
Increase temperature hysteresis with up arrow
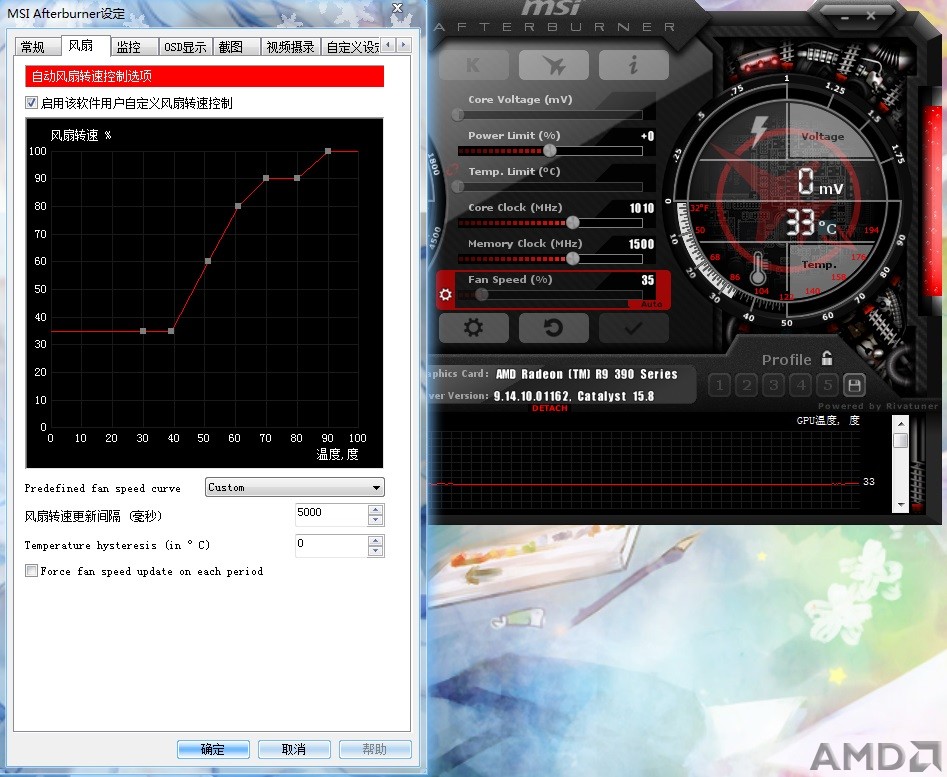376,541
